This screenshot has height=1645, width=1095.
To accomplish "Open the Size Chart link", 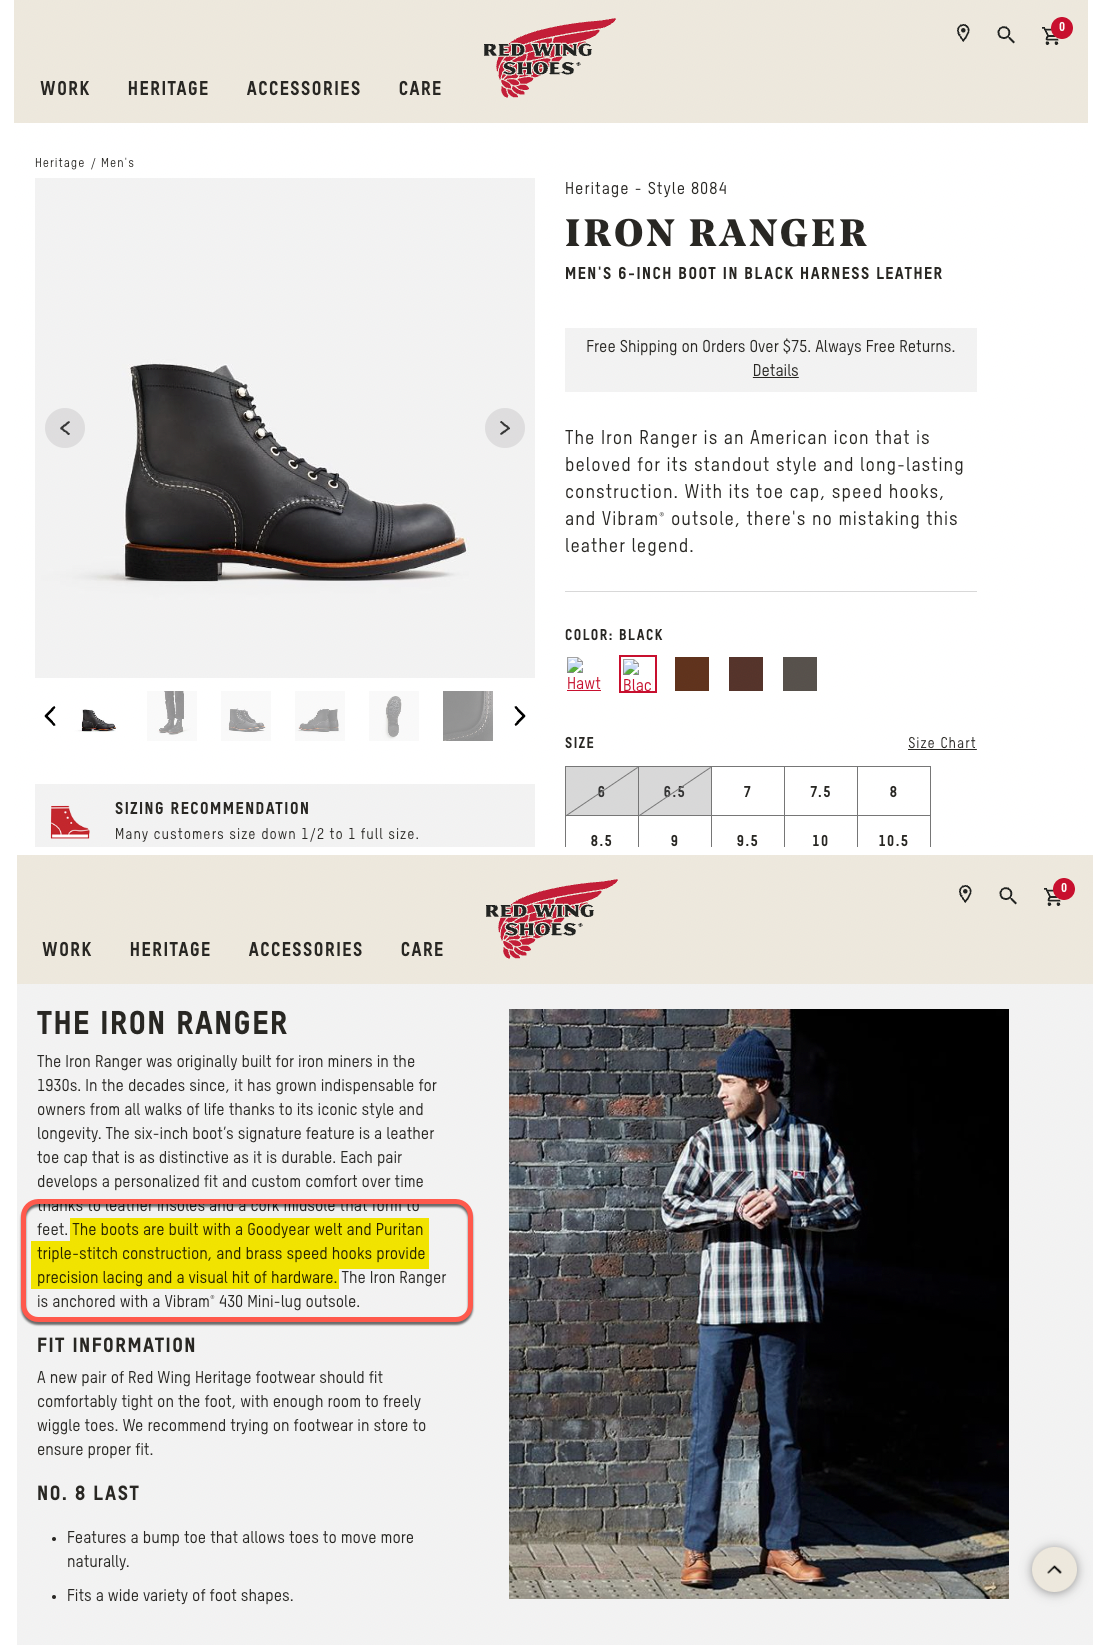I will 942,743.
